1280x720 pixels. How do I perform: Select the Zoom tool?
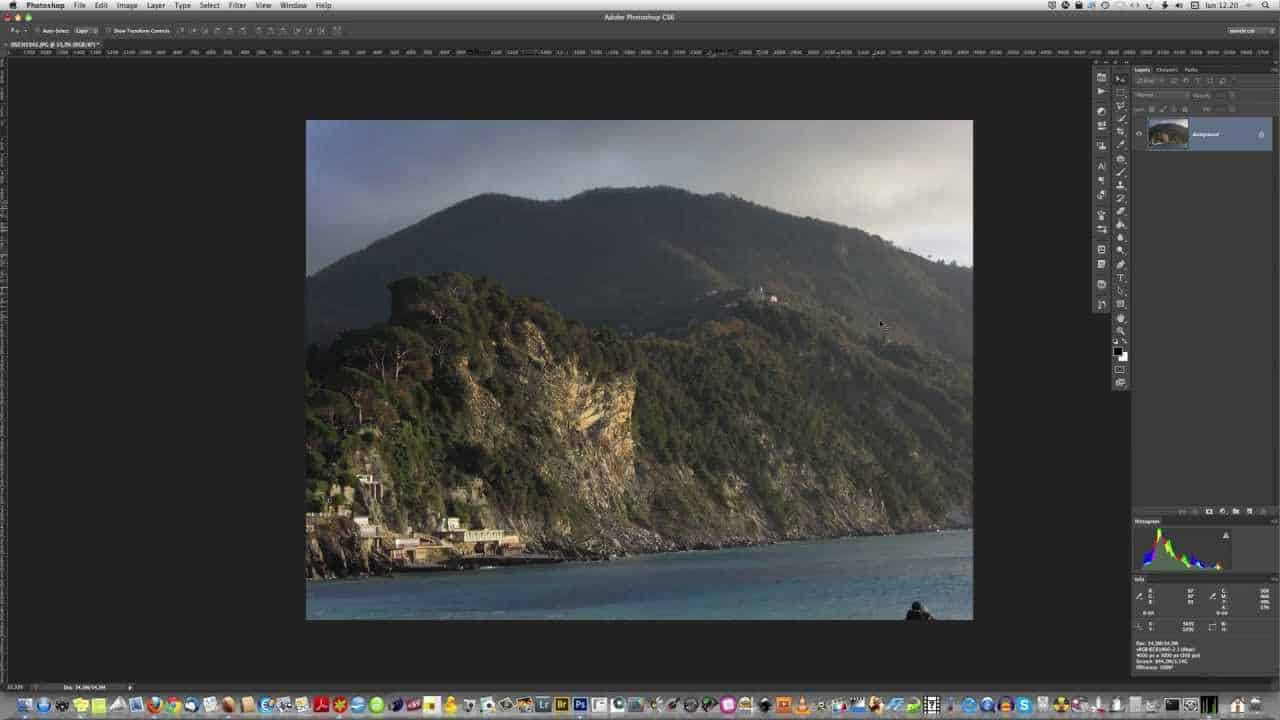(1122, 332)
